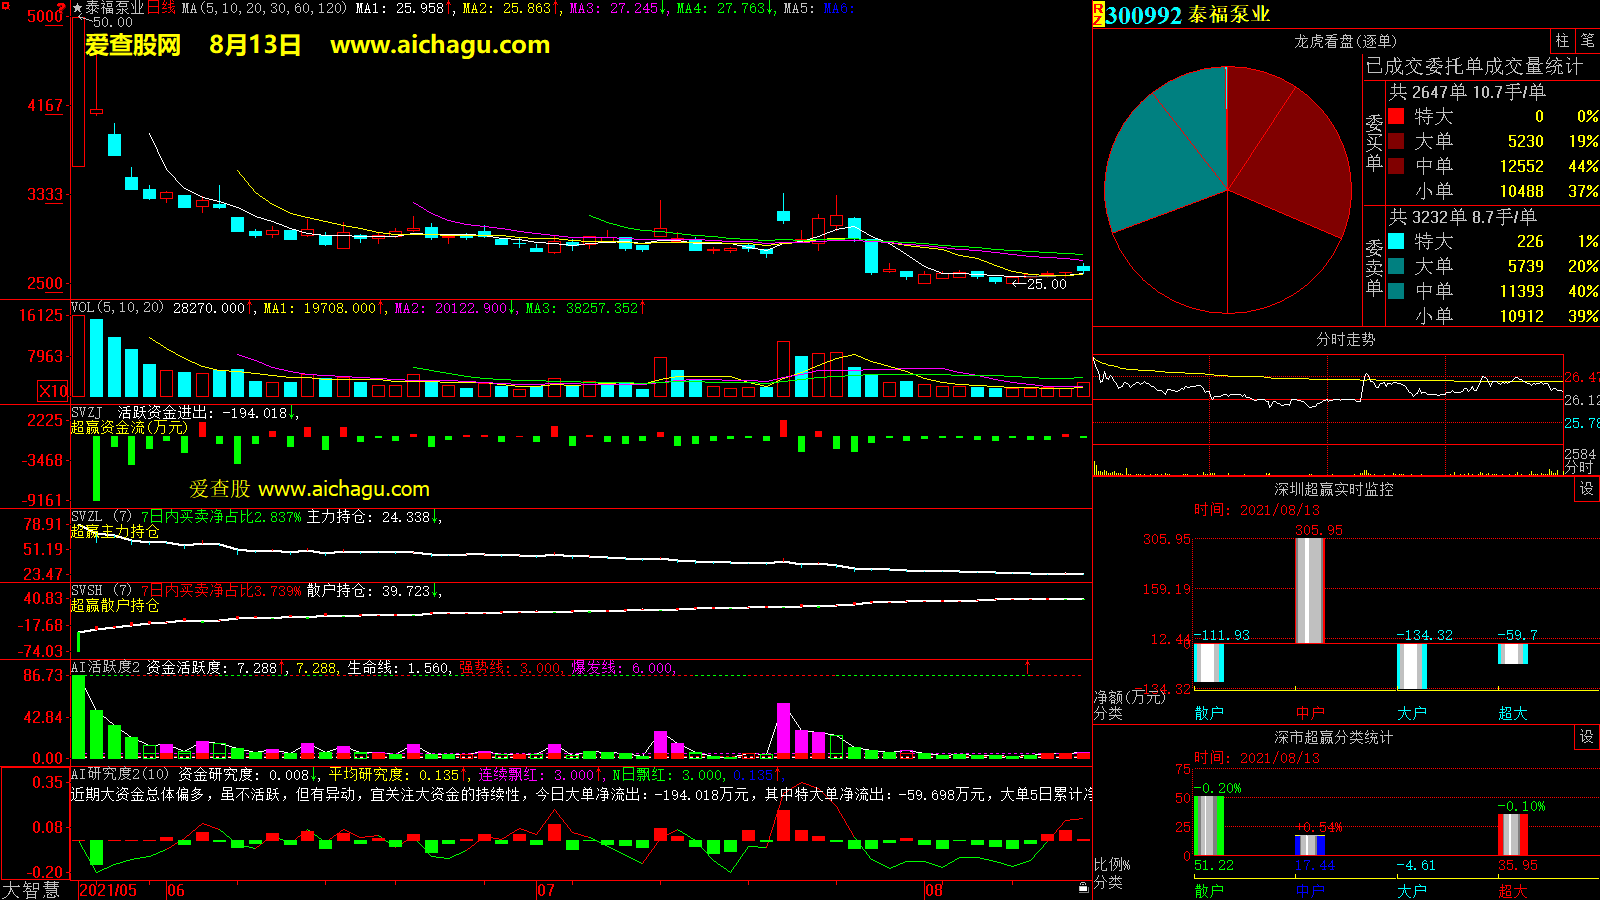
Task: Click the cyan 特大 sell-order color swatch
Action: [1396, 241]
